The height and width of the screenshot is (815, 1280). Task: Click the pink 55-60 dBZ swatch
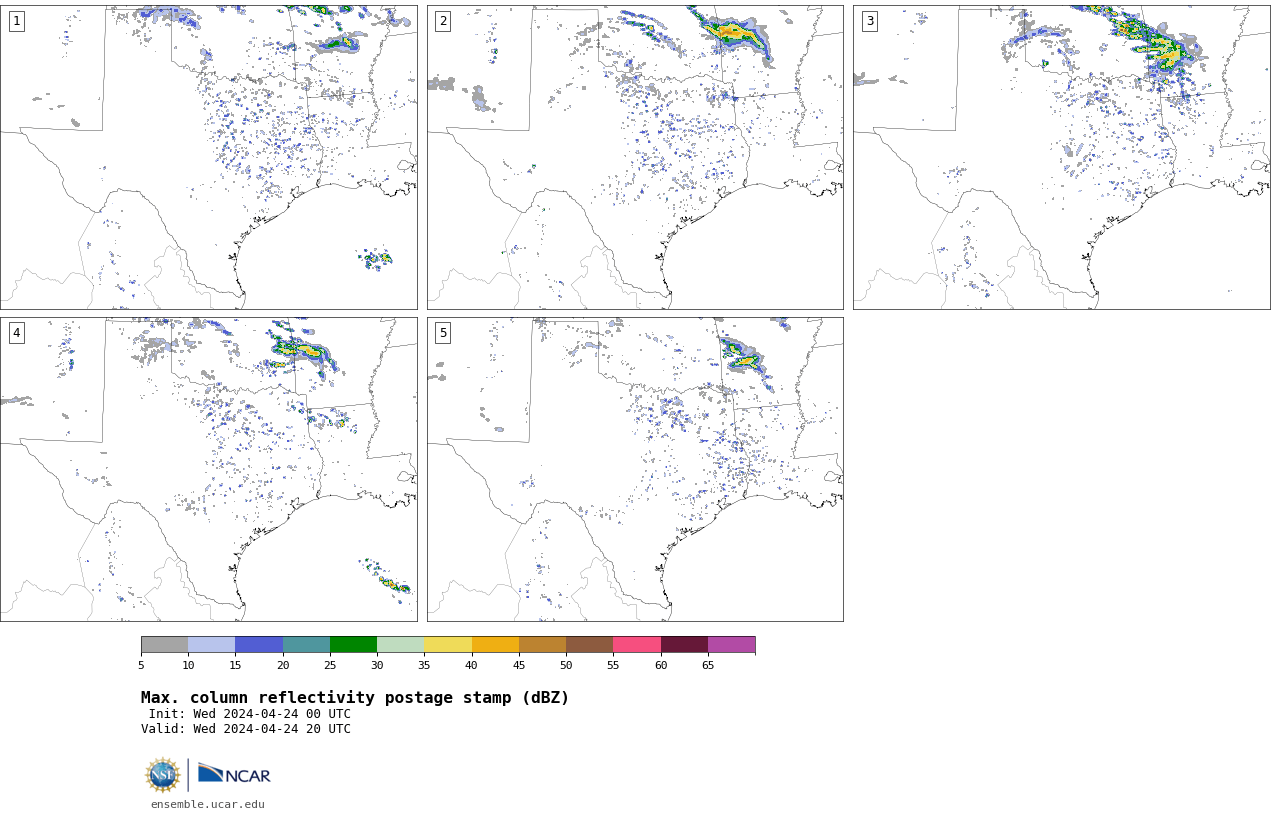click(x=637, y=645)
